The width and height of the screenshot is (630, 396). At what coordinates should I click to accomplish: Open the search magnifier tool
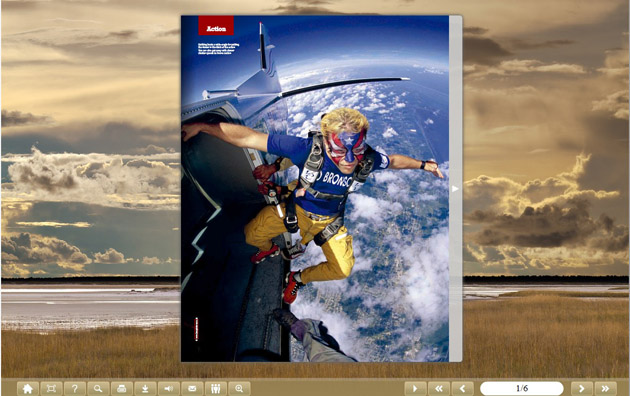click(x=98, y=388)
